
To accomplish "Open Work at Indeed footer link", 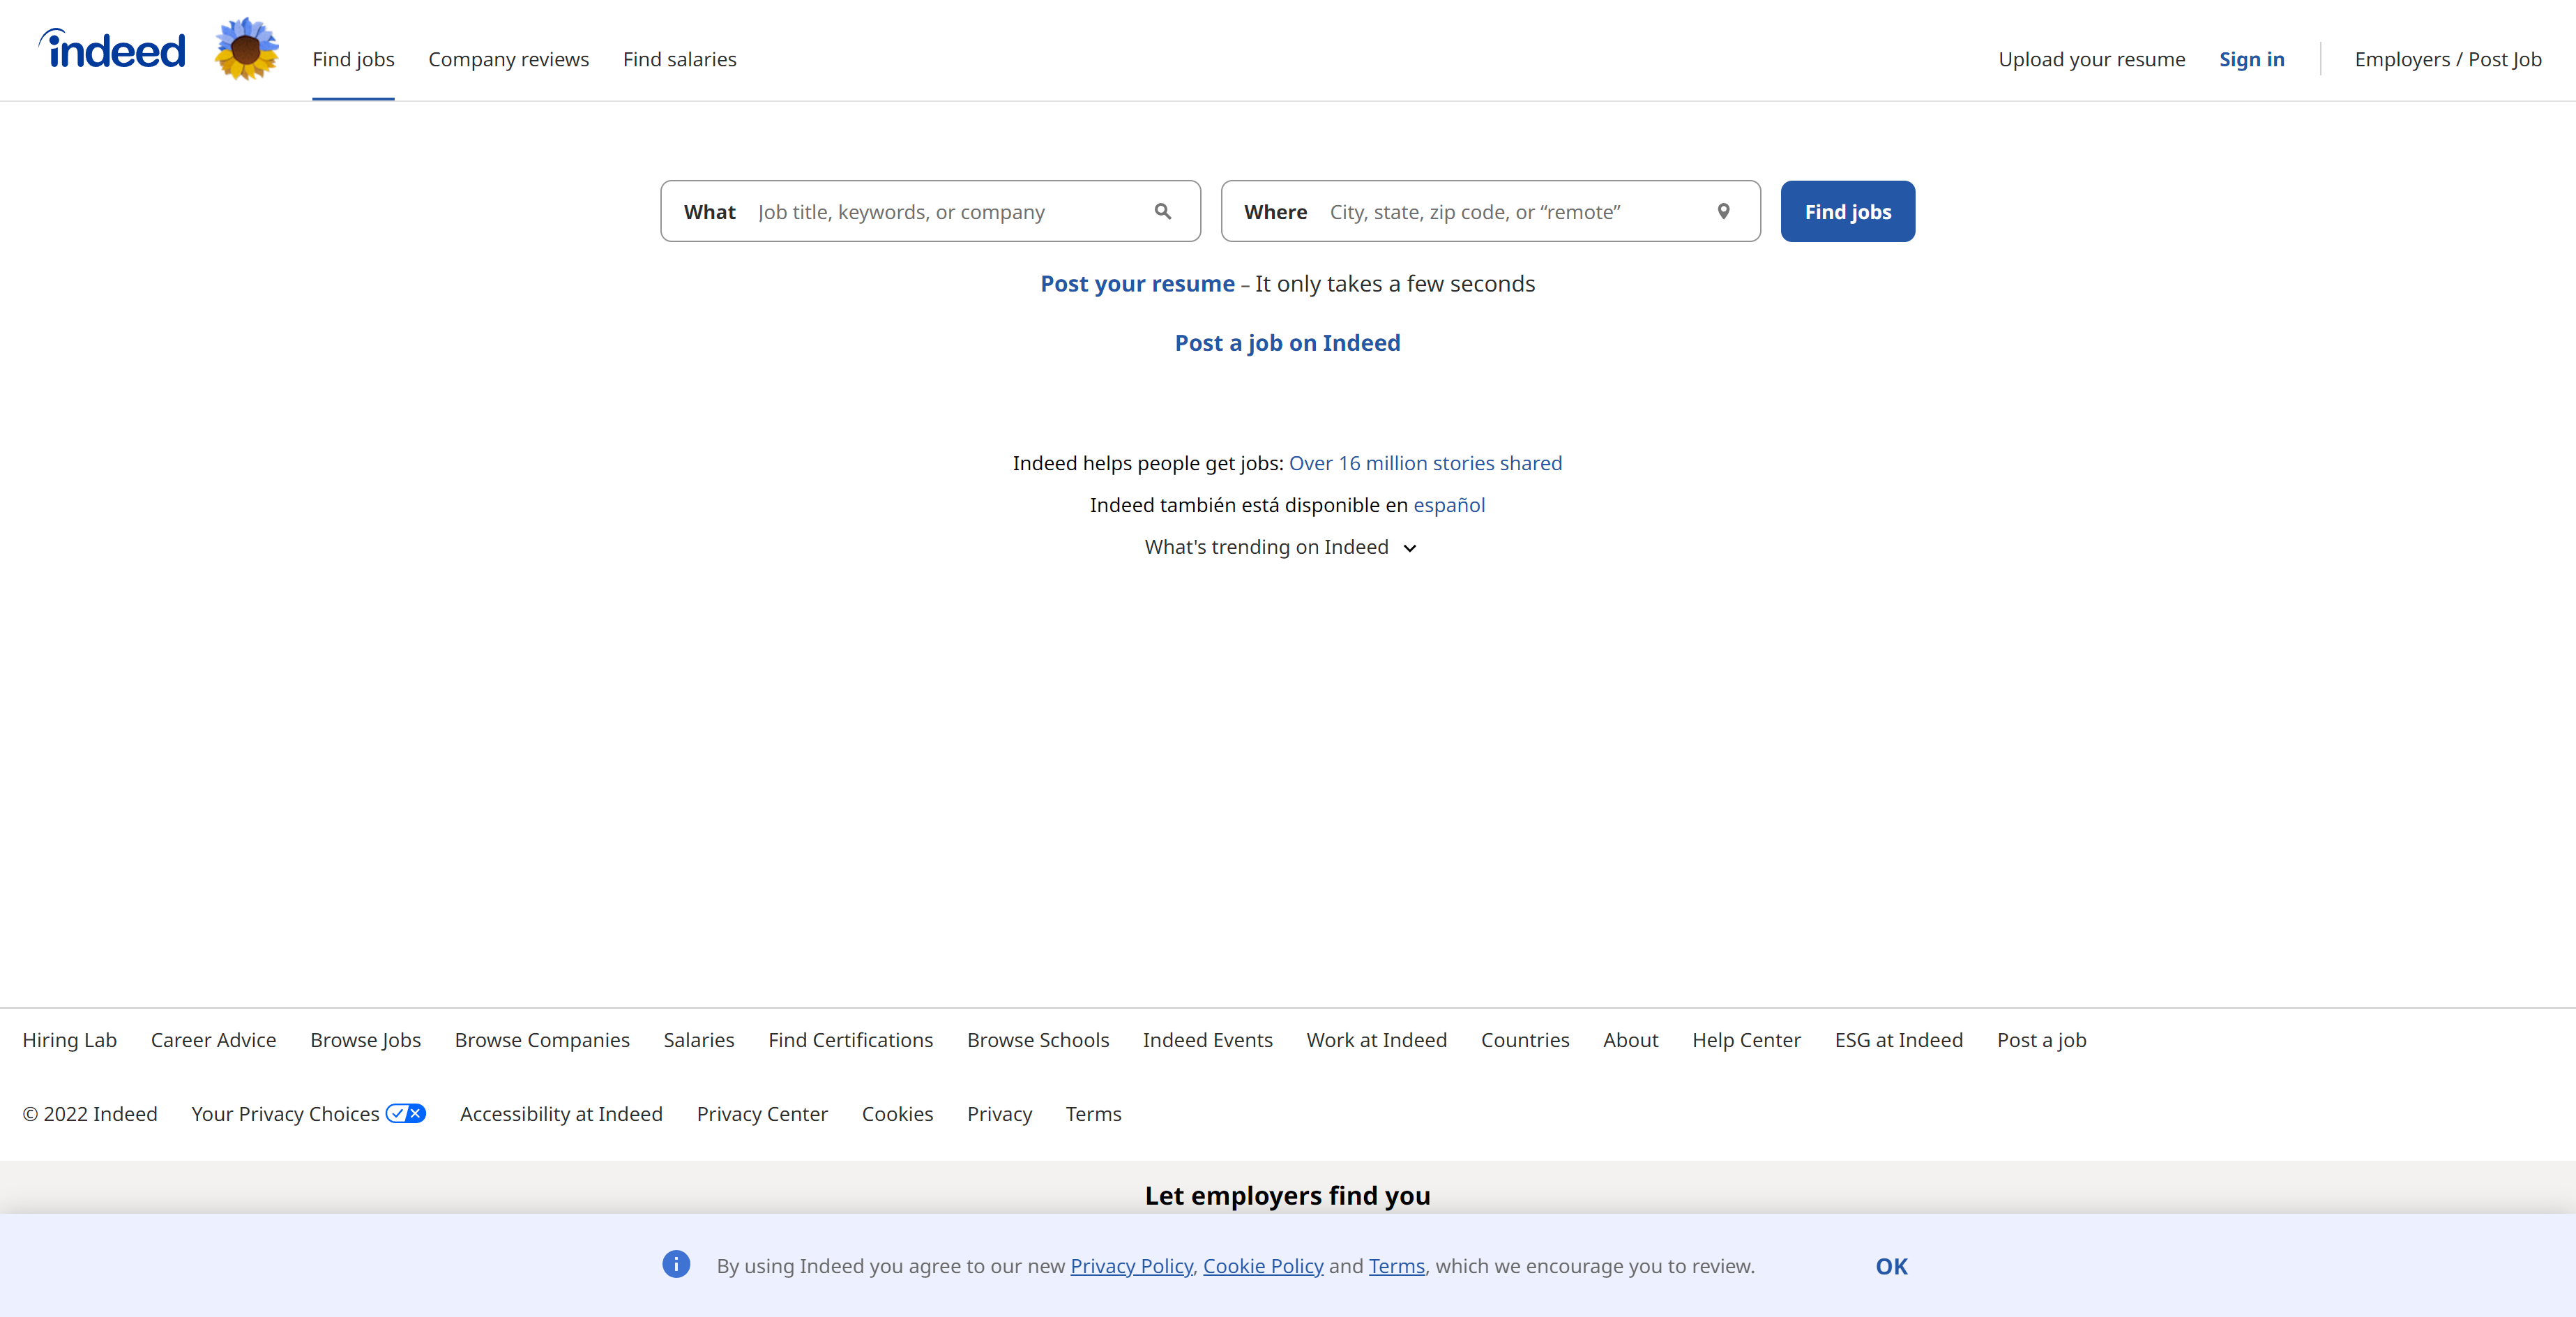I will point(1376,1040).
